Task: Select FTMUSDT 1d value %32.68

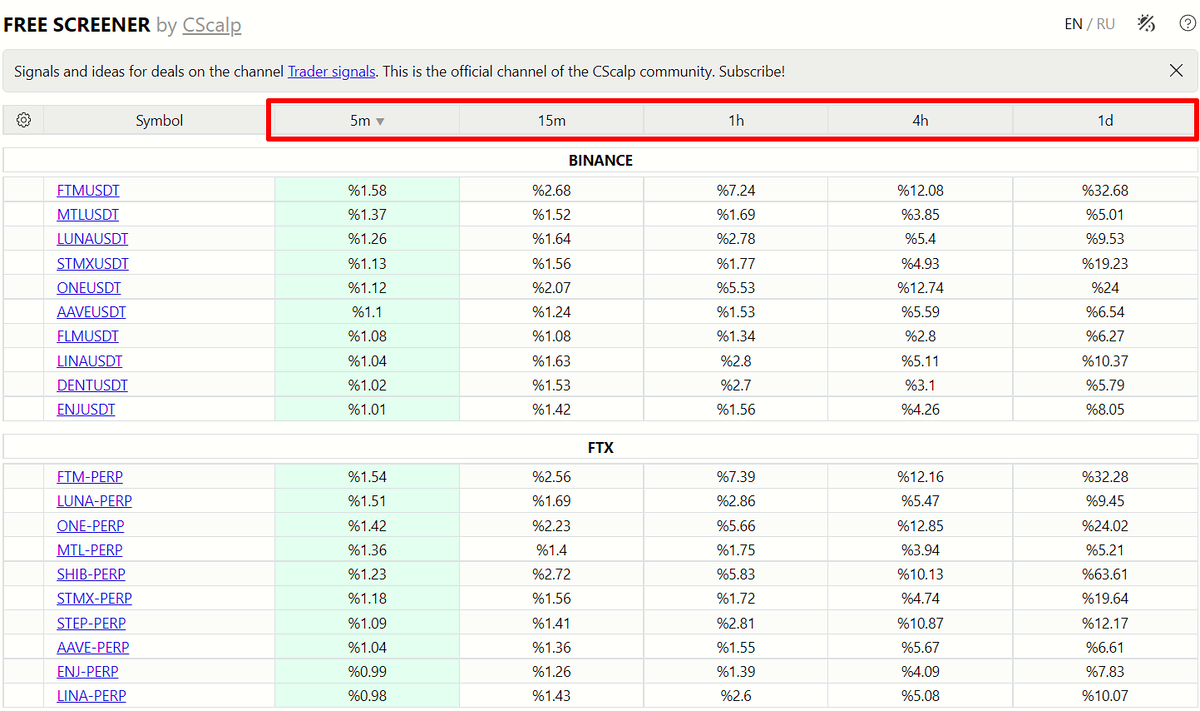Action: 1105,190
